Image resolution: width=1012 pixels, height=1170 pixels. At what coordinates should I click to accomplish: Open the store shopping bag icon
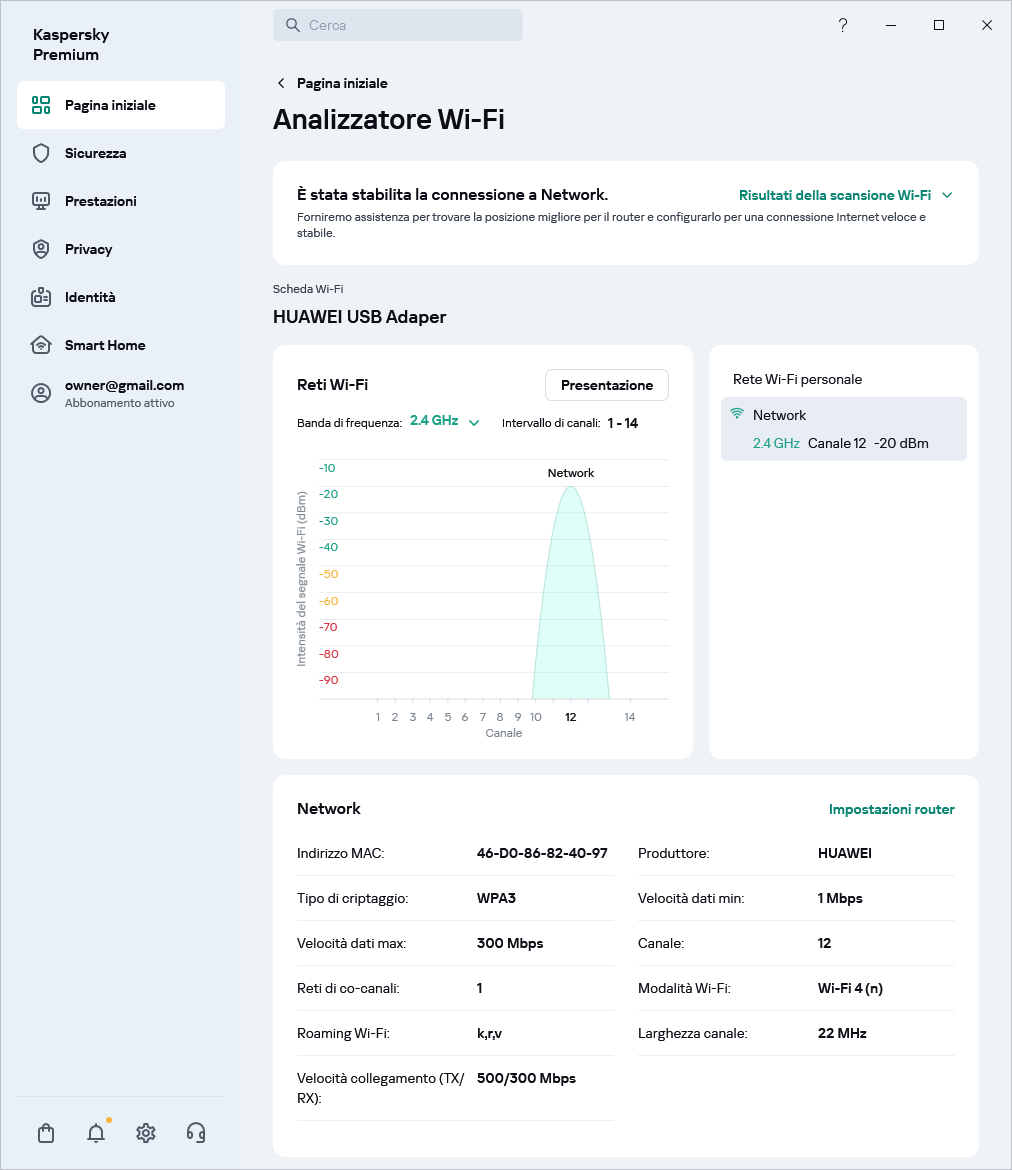[x=46, y=1133]
